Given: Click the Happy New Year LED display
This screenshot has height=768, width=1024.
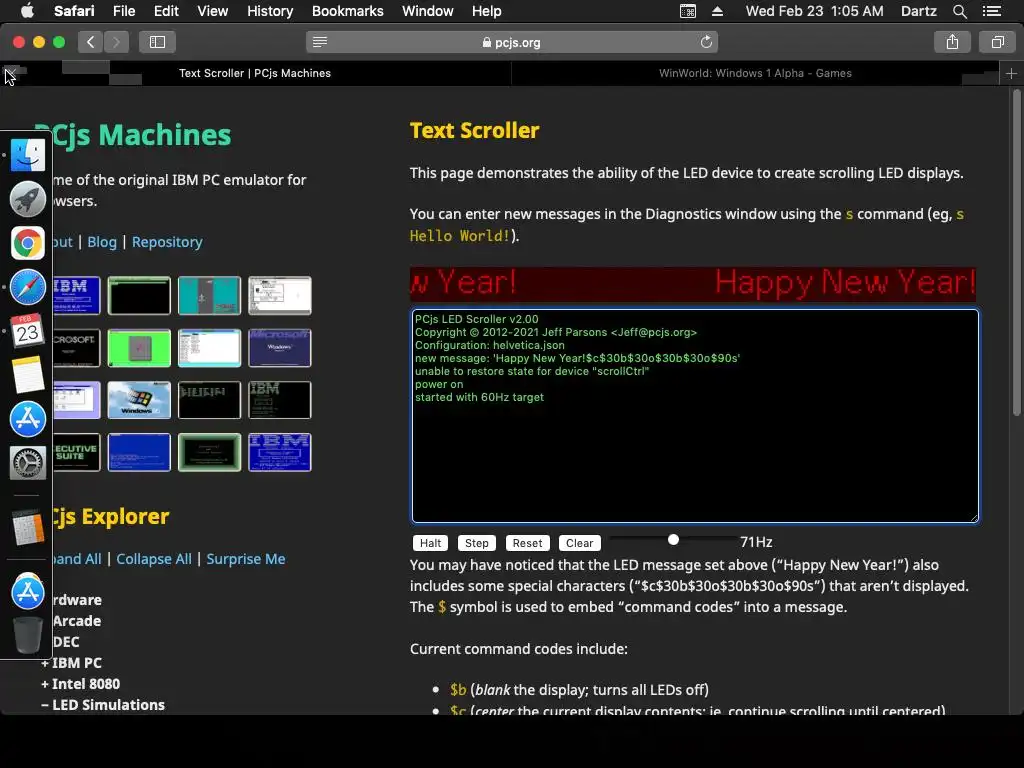Looking at the screenshot, I should [693, 283].
